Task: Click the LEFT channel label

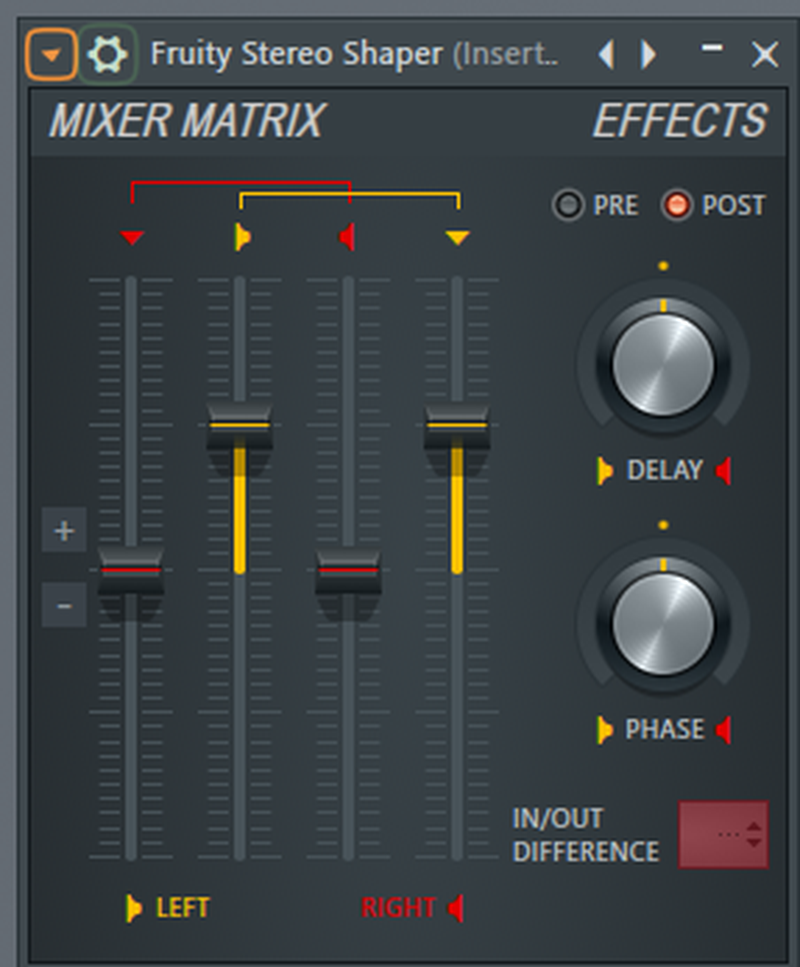Action: point(183,908)
